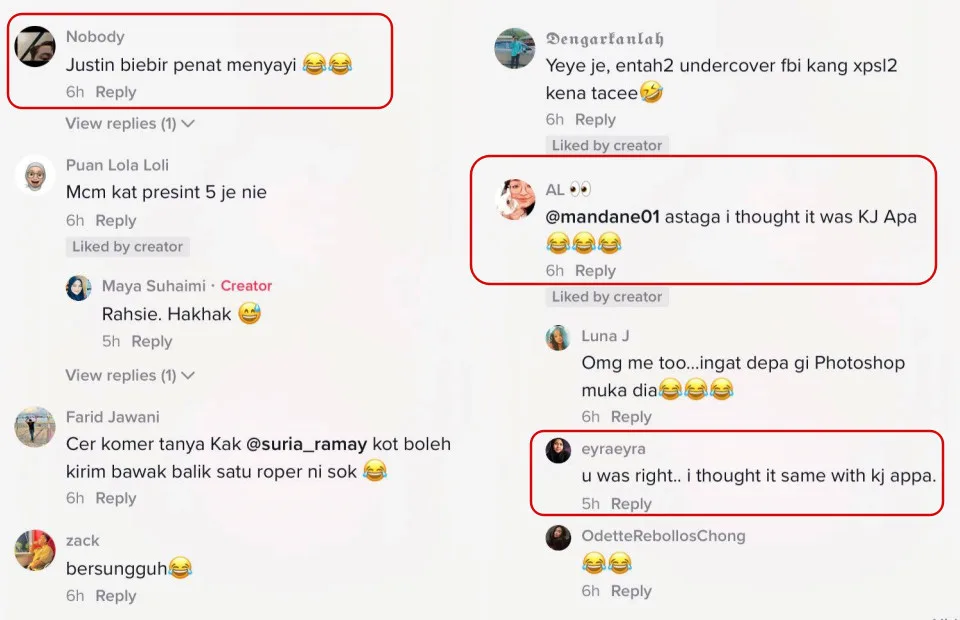Click eyraeyra's avatar
The width and height of the screenshot is (960, 620).
pyautogui.click(x=558, y=451)
